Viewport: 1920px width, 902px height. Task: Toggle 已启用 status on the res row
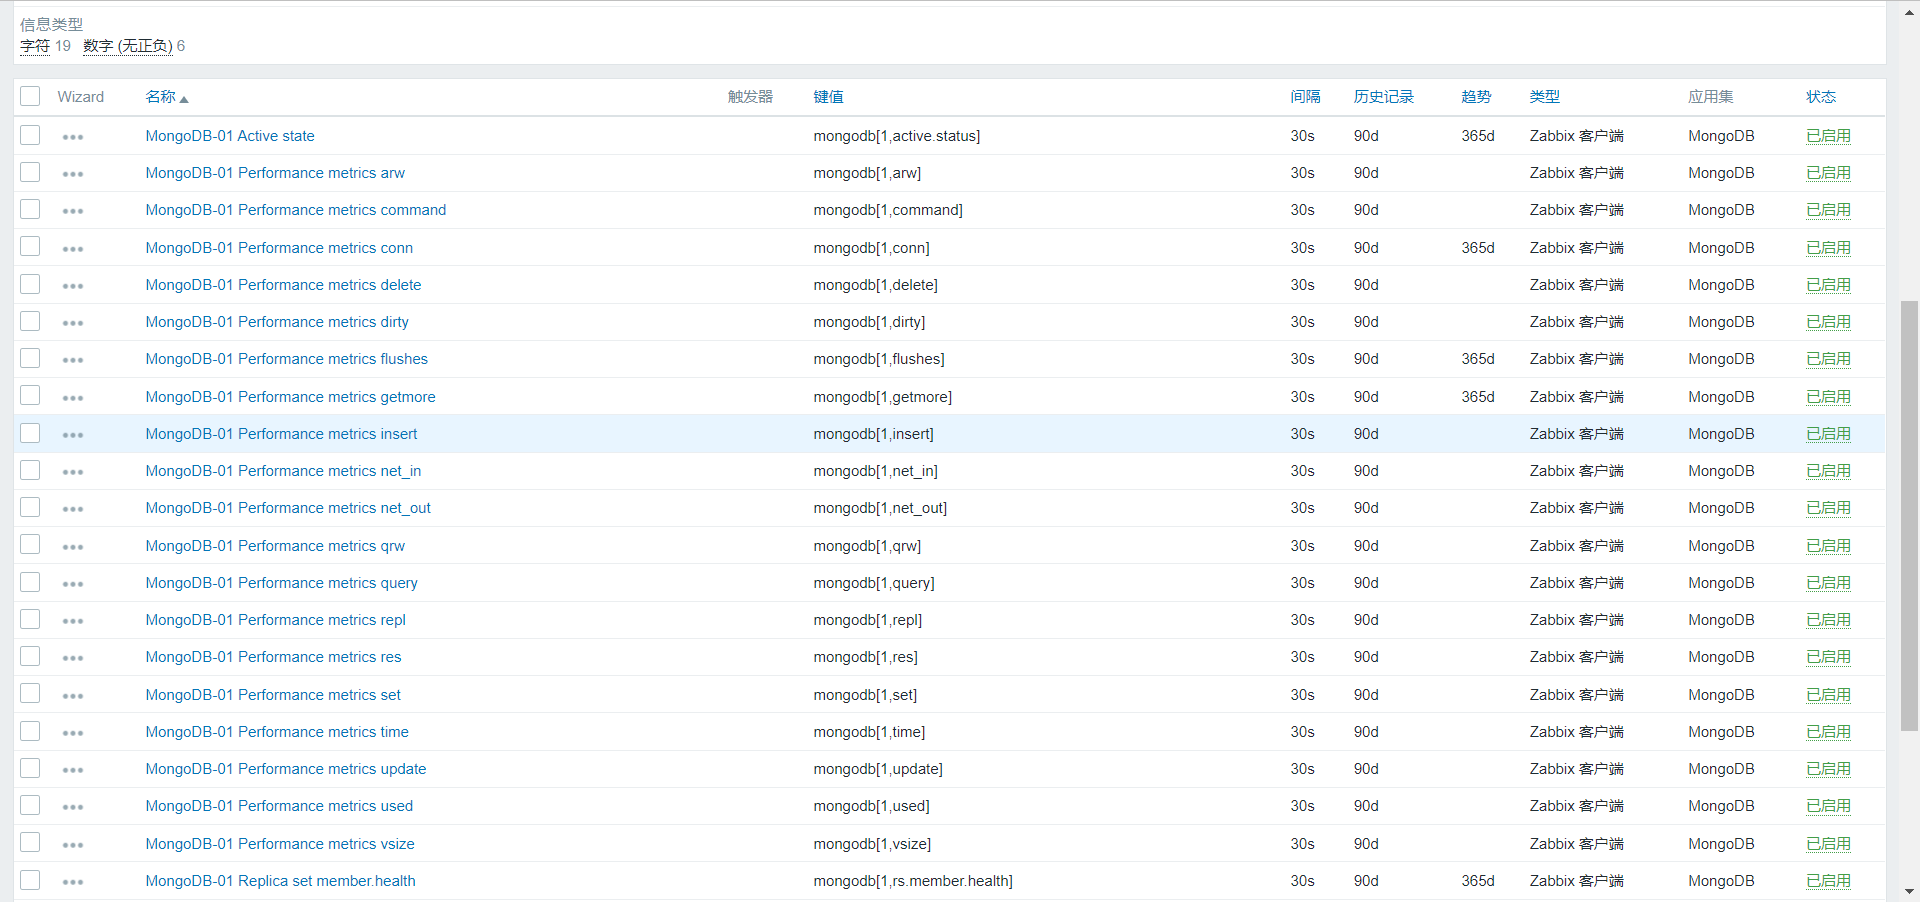[1828, 657]
